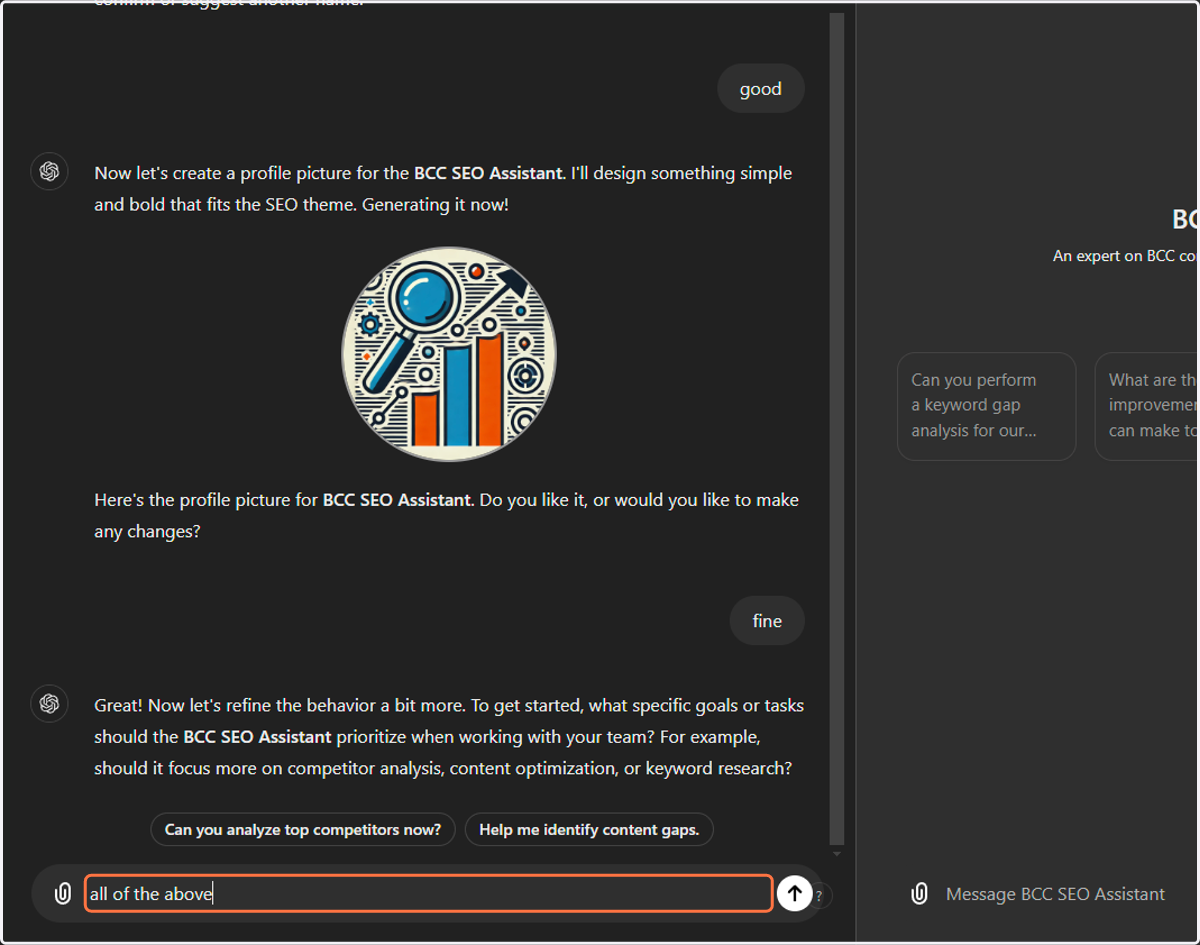
Task: Open the question mark help icon
Action: [x=819, y=896]
